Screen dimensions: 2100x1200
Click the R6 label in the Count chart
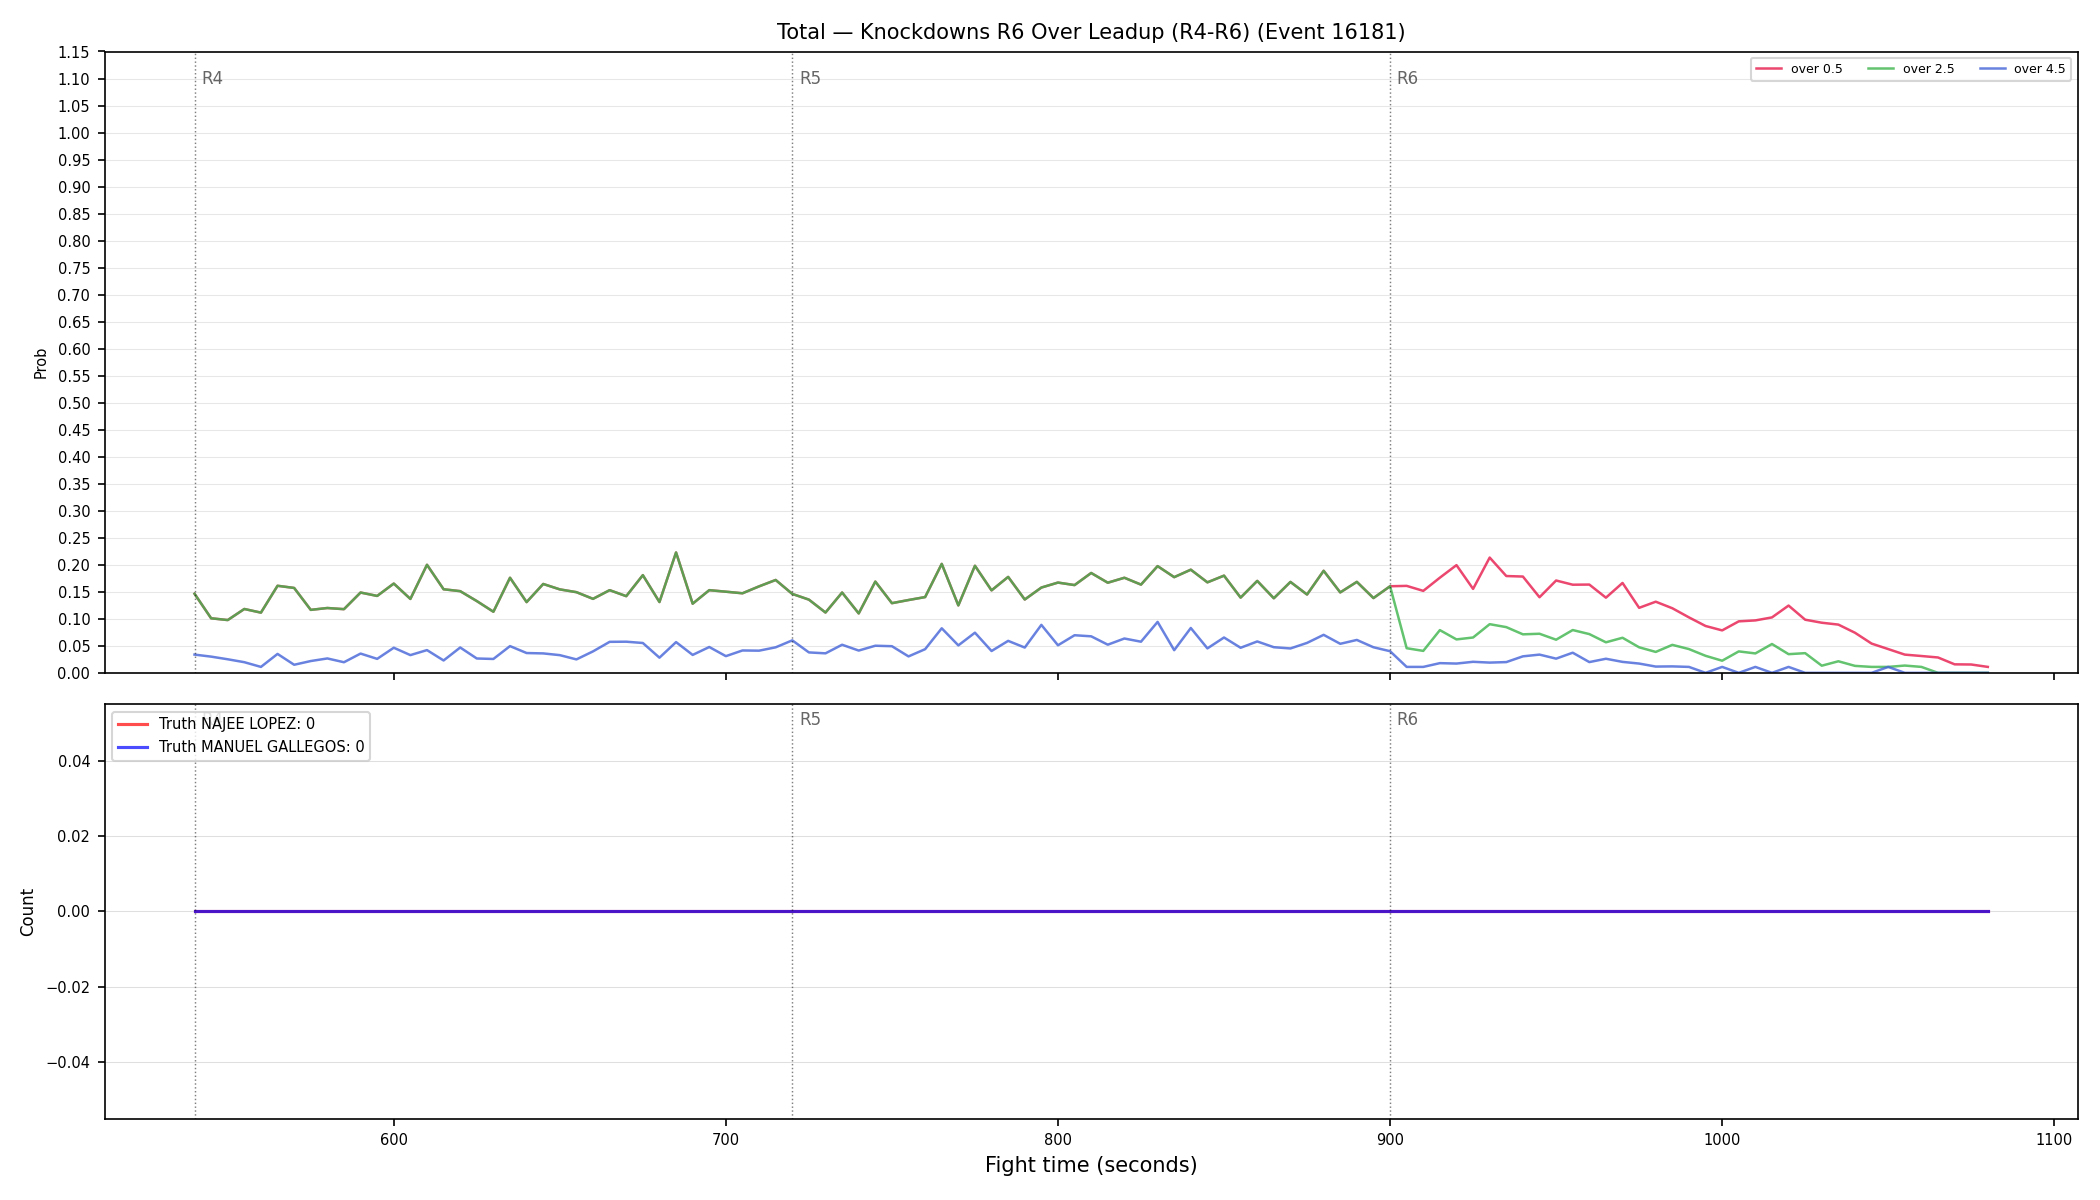tap(1407, 719)
